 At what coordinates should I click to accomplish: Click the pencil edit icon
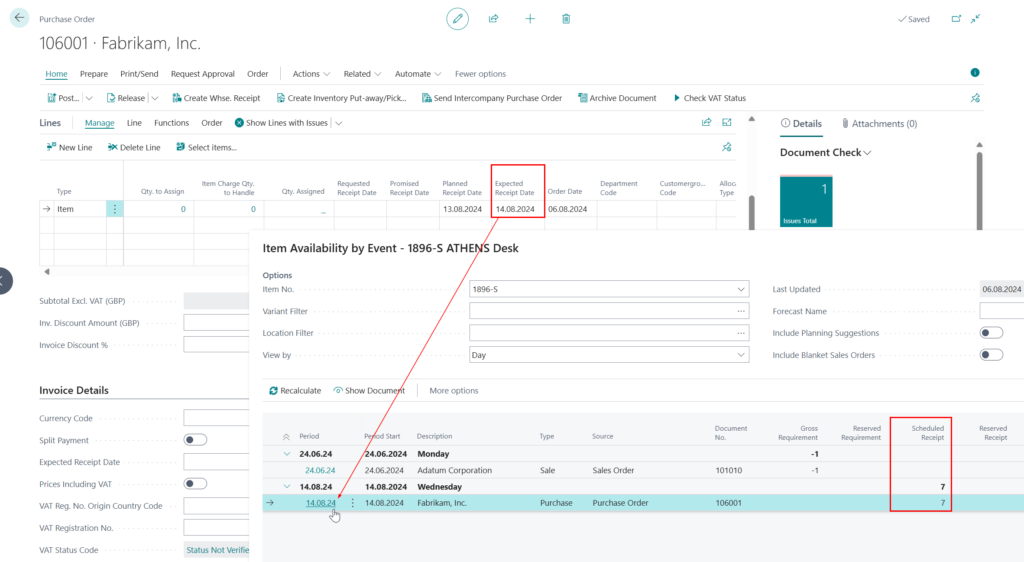coord(457,19)
